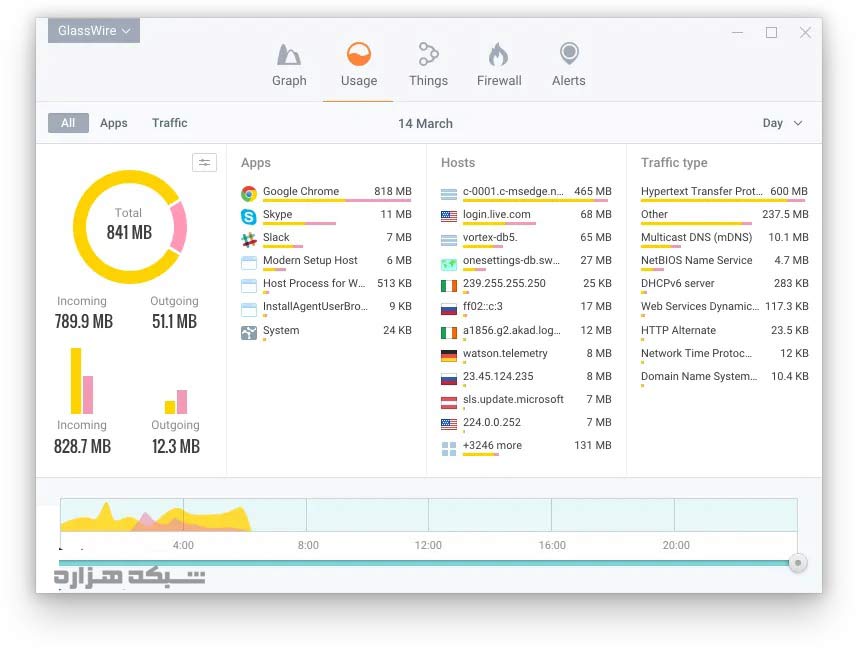Go to the Alerts tab label
This screenshot has height=649, width=858.
click(569, 81)
